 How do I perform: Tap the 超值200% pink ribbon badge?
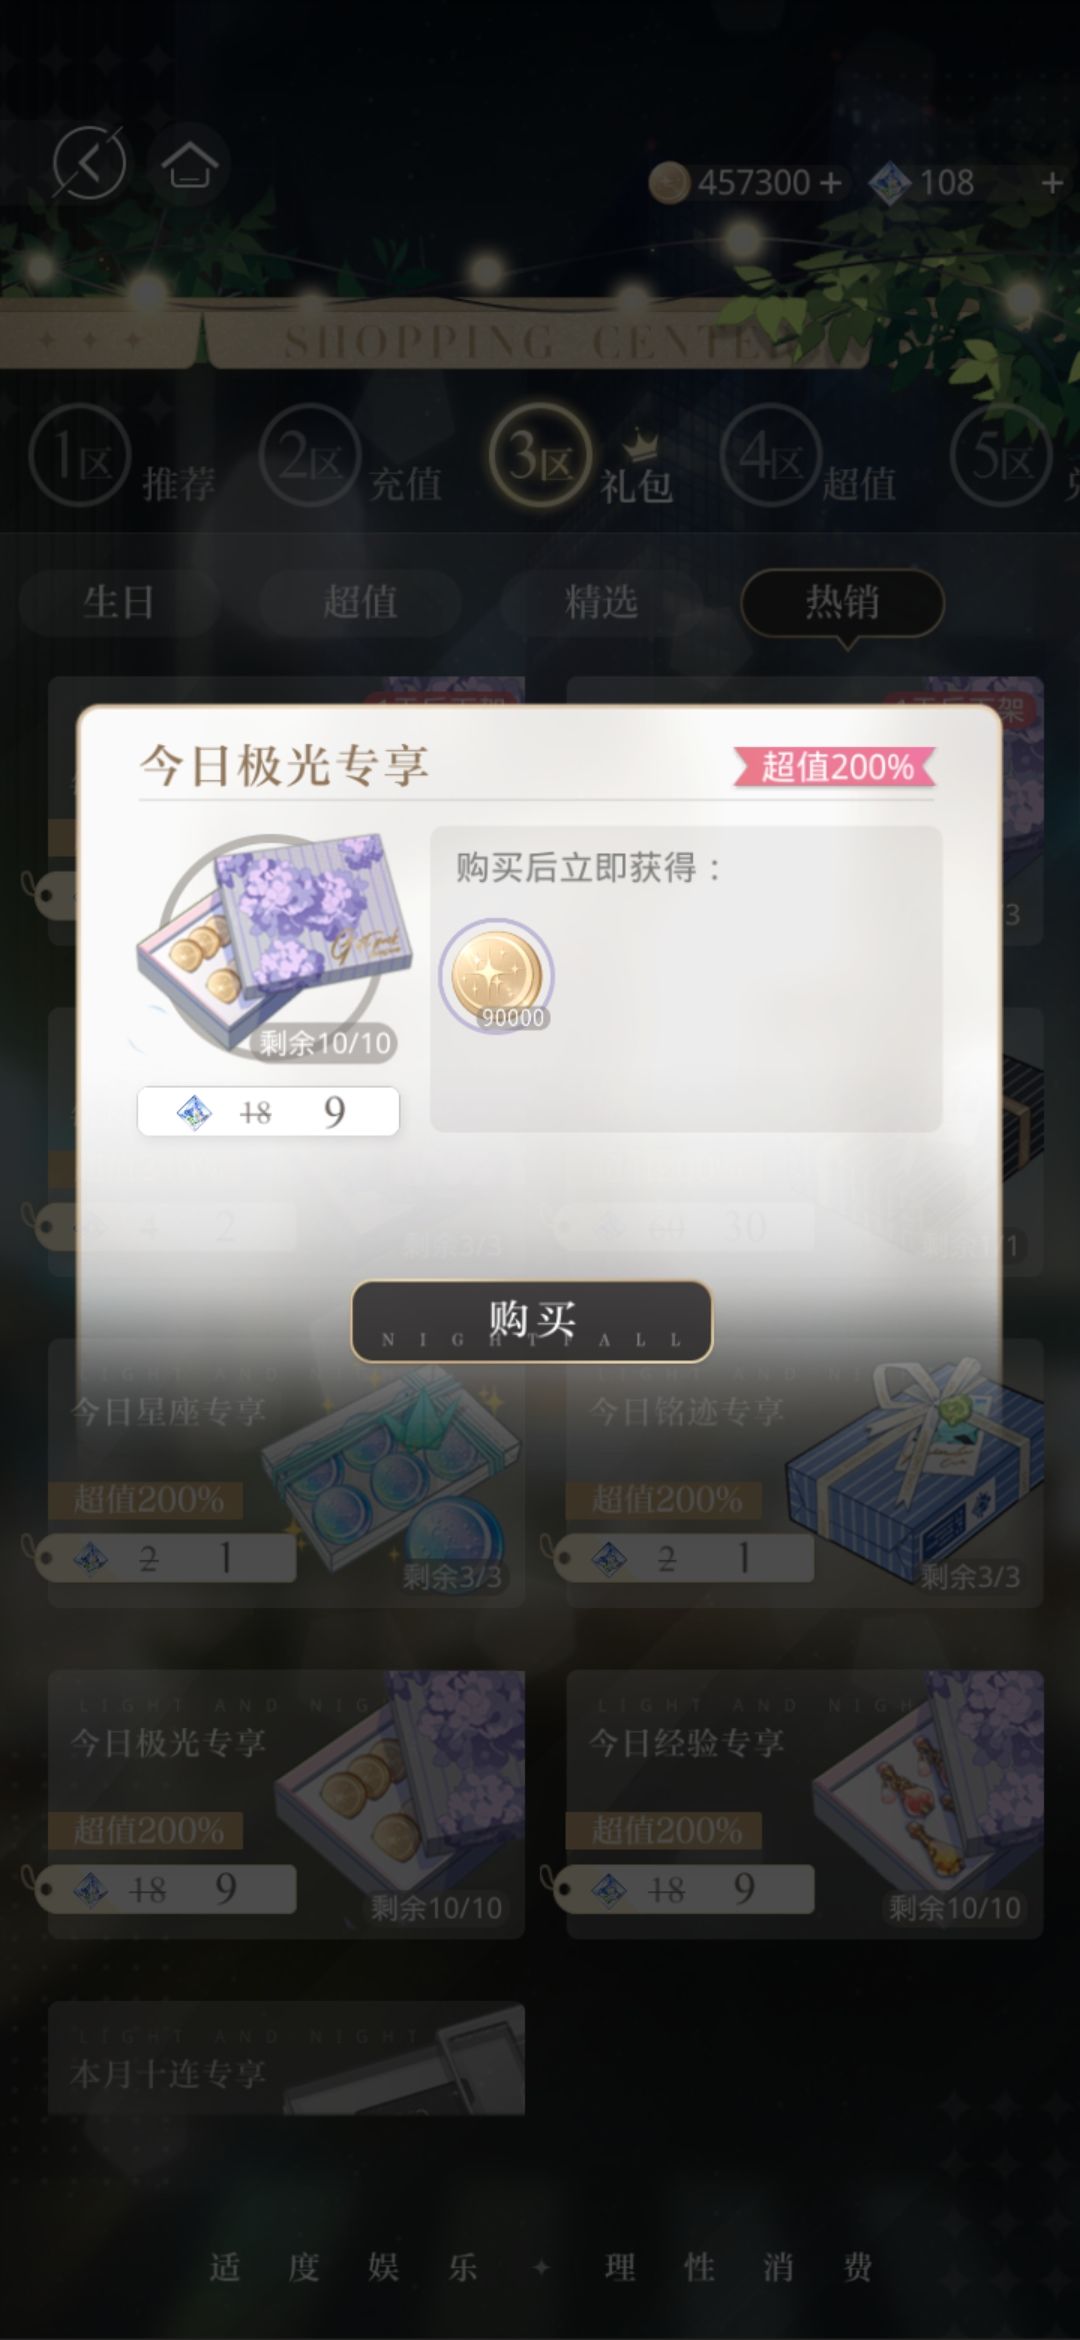(x=835, y=766)
